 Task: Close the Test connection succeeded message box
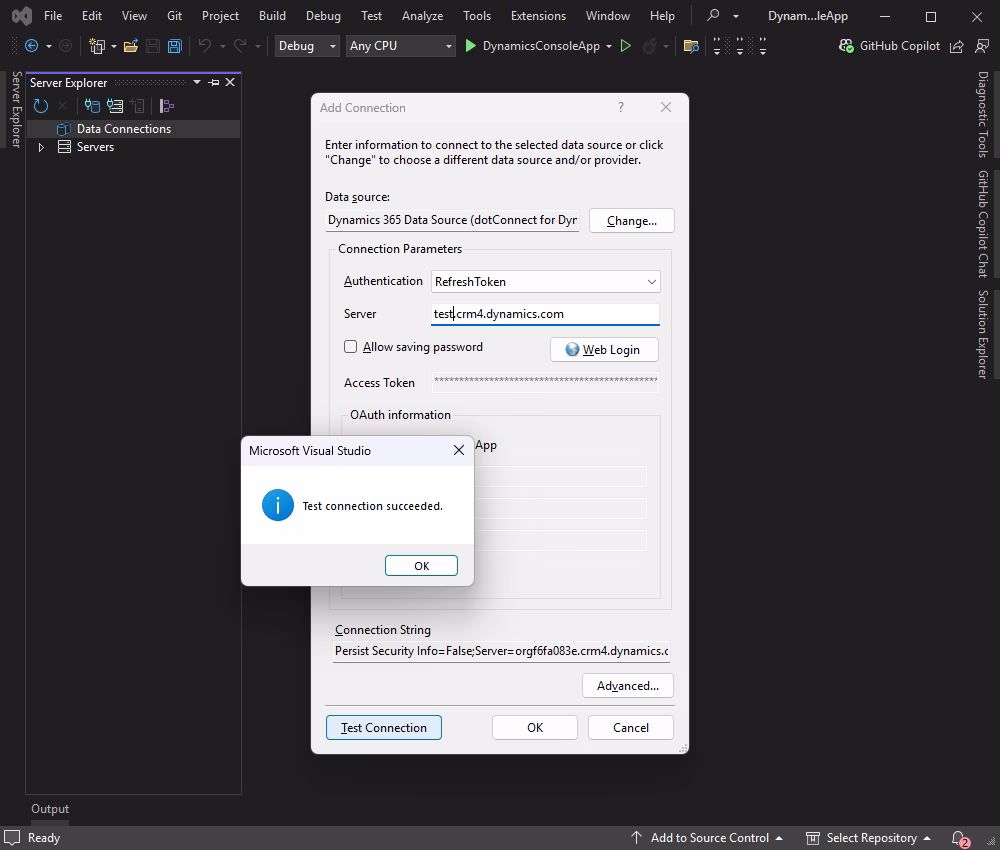click(459, 450)
